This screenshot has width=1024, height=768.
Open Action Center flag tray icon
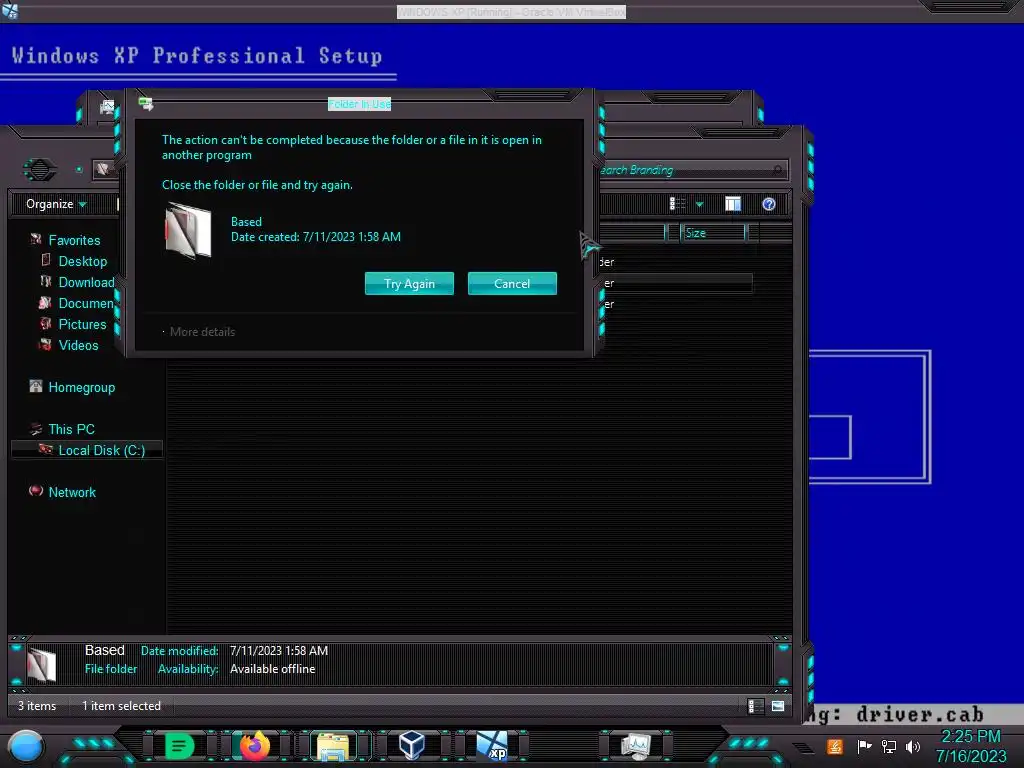tap(864, 746)
